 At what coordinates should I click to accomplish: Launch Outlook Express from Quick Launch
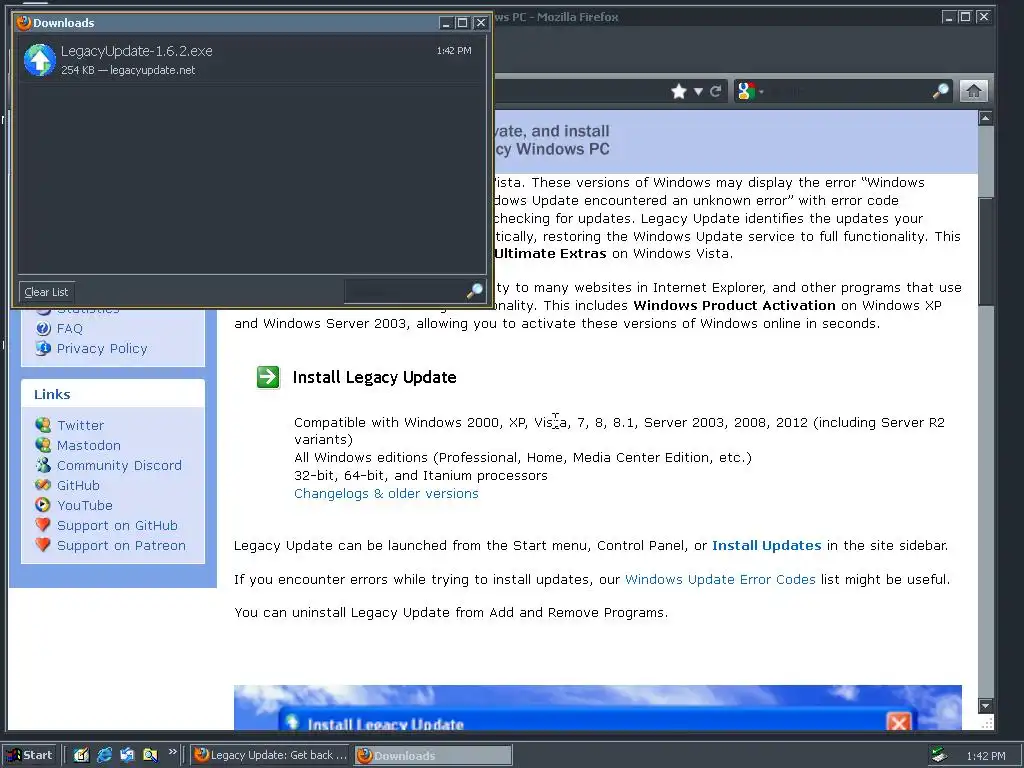(x=127, y=755)
